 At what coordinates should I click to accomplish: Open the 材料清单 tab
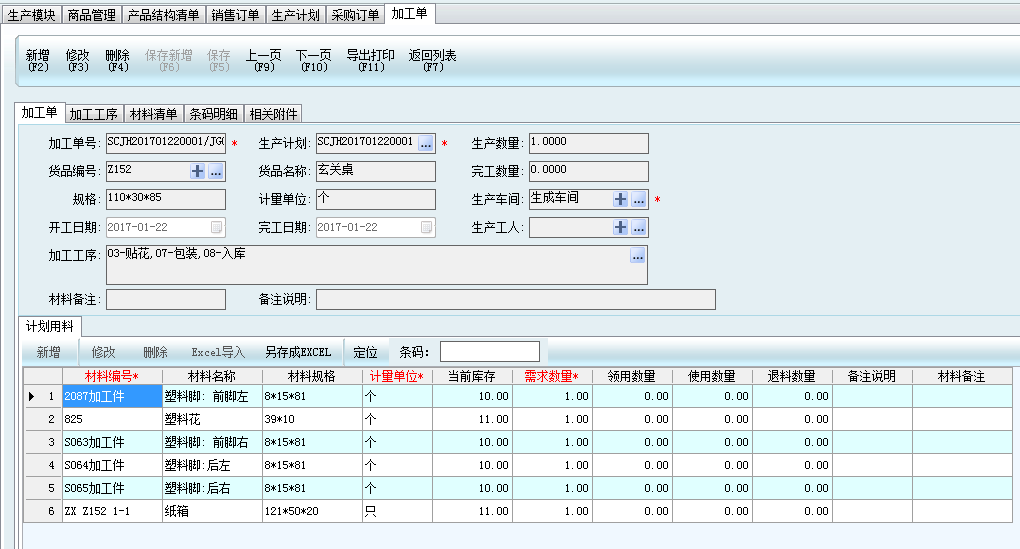coord(154,114)
